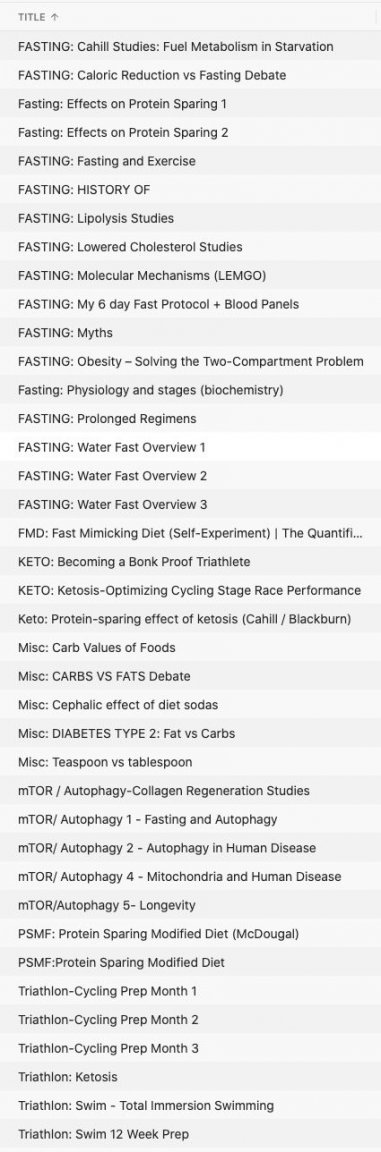Select FASTING: Caloric Reduction vs Fasting Debate

point(190,75)
